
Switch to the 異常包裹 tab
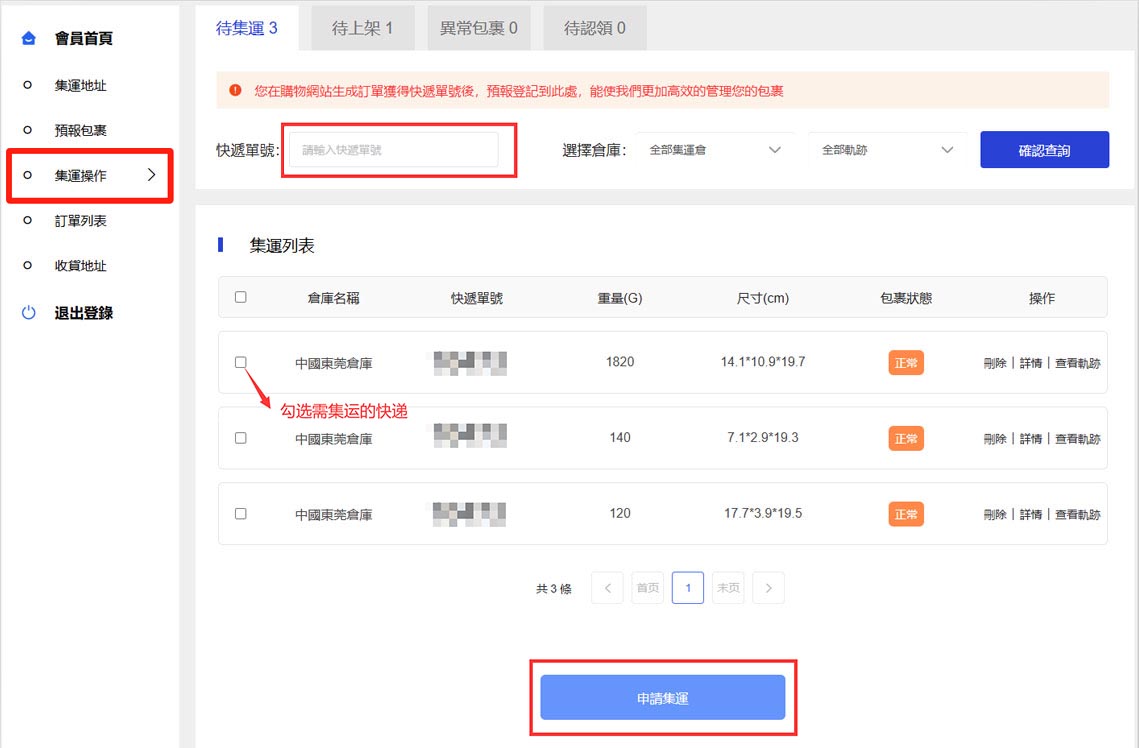(x=478, y=28)
